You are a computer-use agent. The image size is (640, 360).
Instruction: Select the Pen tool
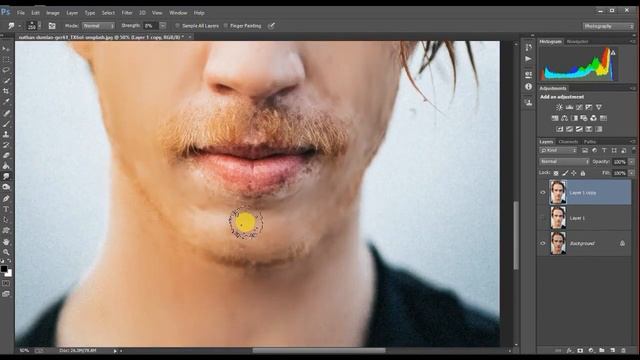point(6,199)
